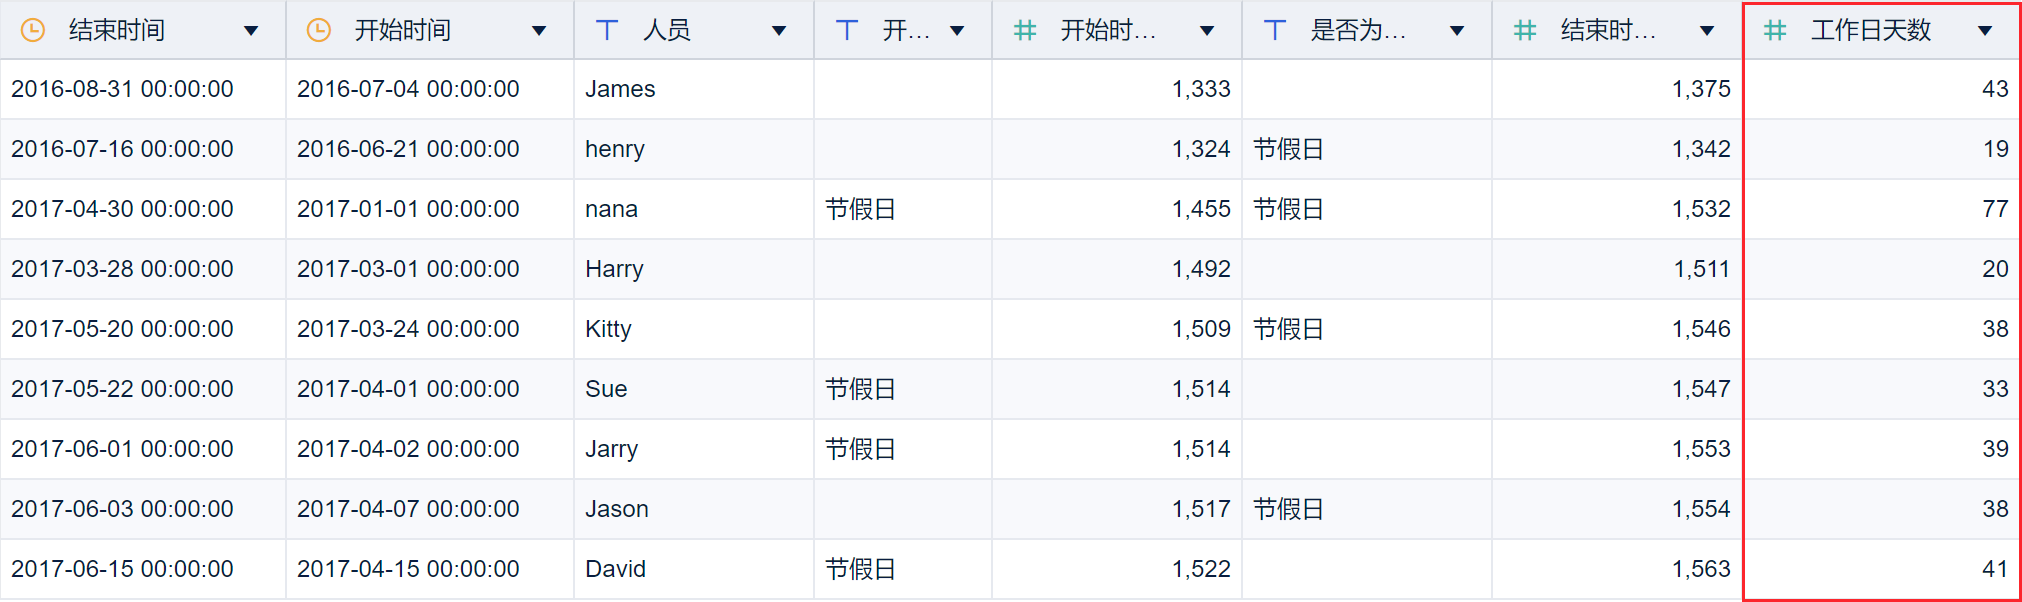
Task: Click the text-type icon of the 开… column
Action: 846,30
